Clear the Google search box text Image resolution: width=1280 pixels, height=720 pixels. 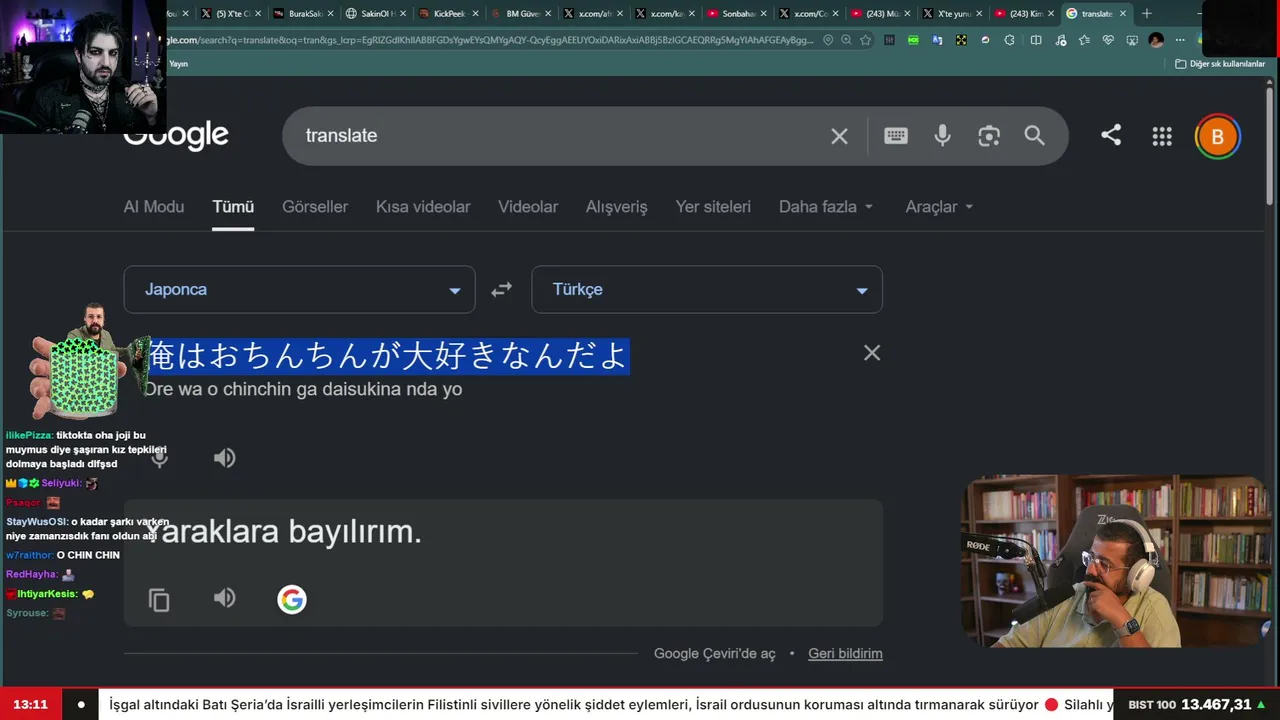(839, 136)
